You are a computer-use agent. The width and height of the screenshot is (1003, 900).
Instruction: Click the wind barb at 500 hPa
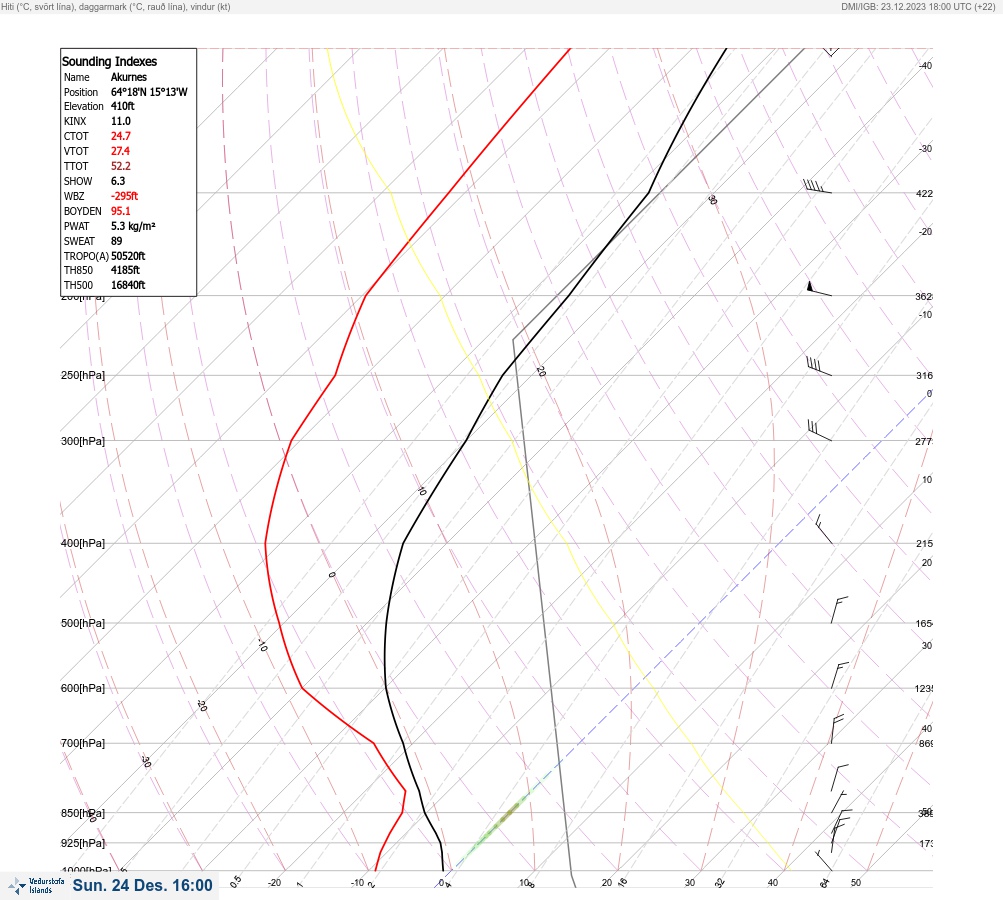click(839, 610)
